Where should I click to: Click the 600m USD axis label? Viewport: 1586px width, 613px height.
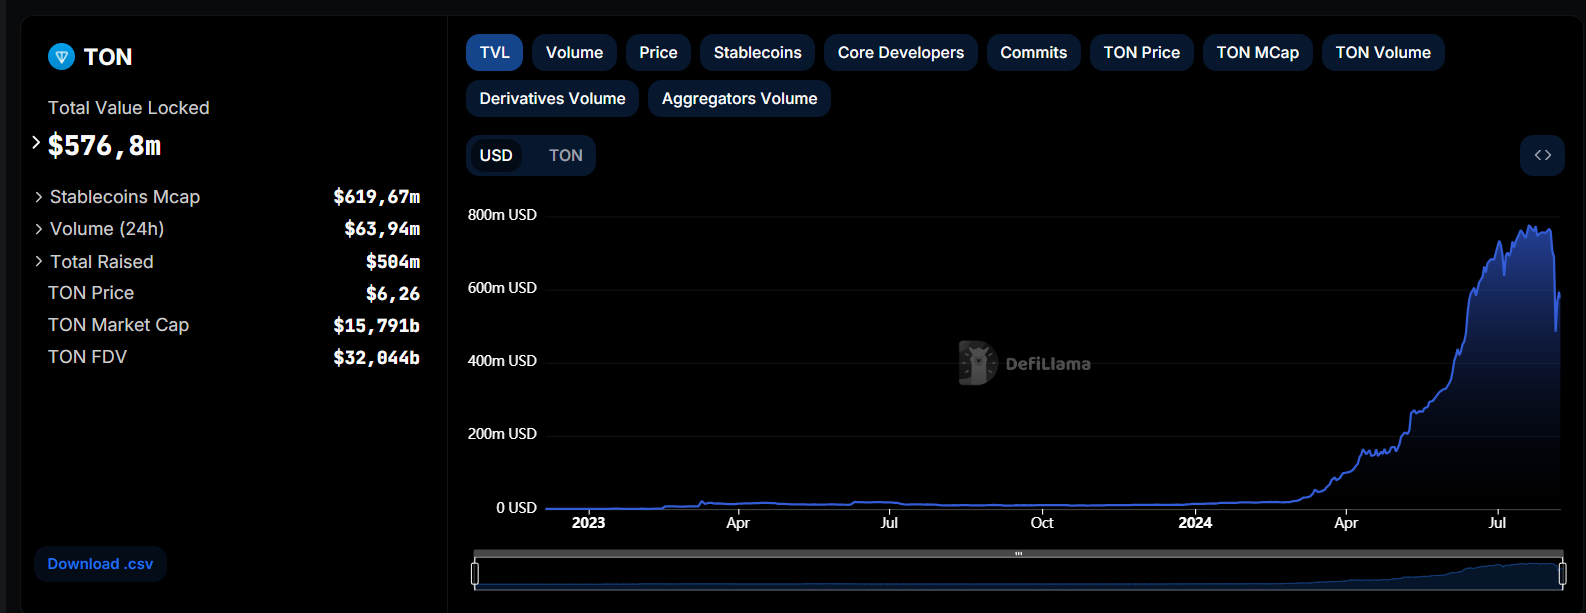[502, 288]
